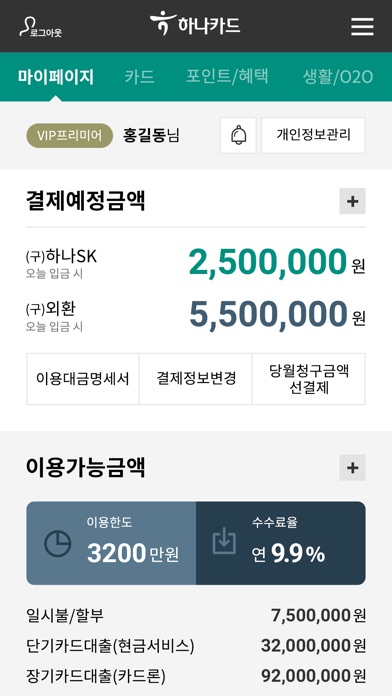The height and width of the screenshot is (696, 392).
Task: Tap the pie chart icon beside 이용한도
Action: tap(58, 543)
